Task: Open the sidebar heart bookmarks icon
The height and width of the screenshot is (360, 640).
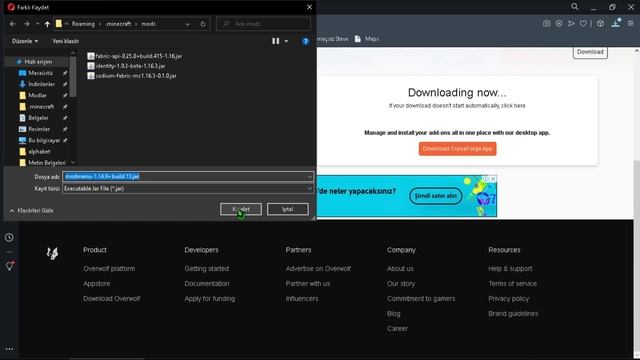Action: pyautogui.click(x=10, y=266)
